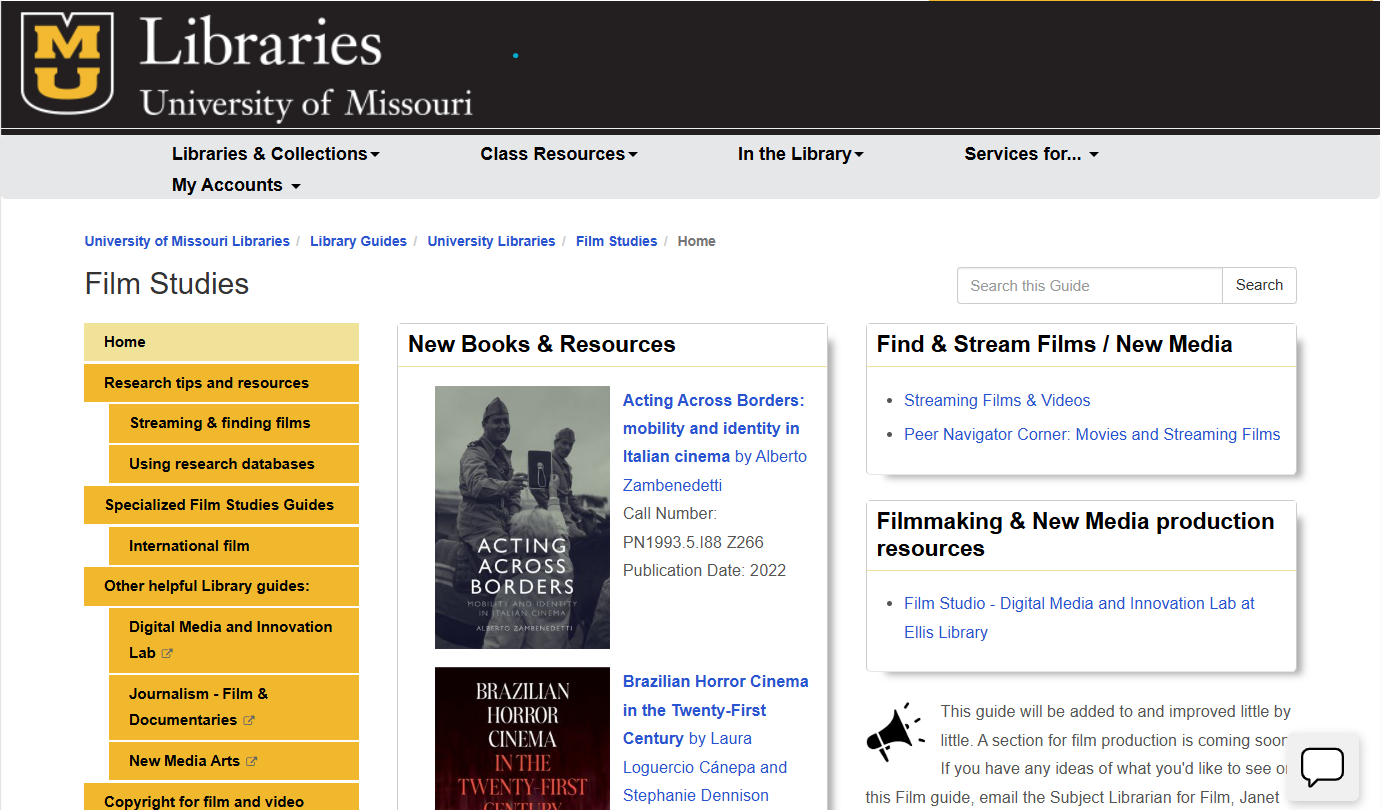This screenshot has height=810, width=1382.
Task: Click Library Guides breadcrumb link
Action: coord(358,241)
